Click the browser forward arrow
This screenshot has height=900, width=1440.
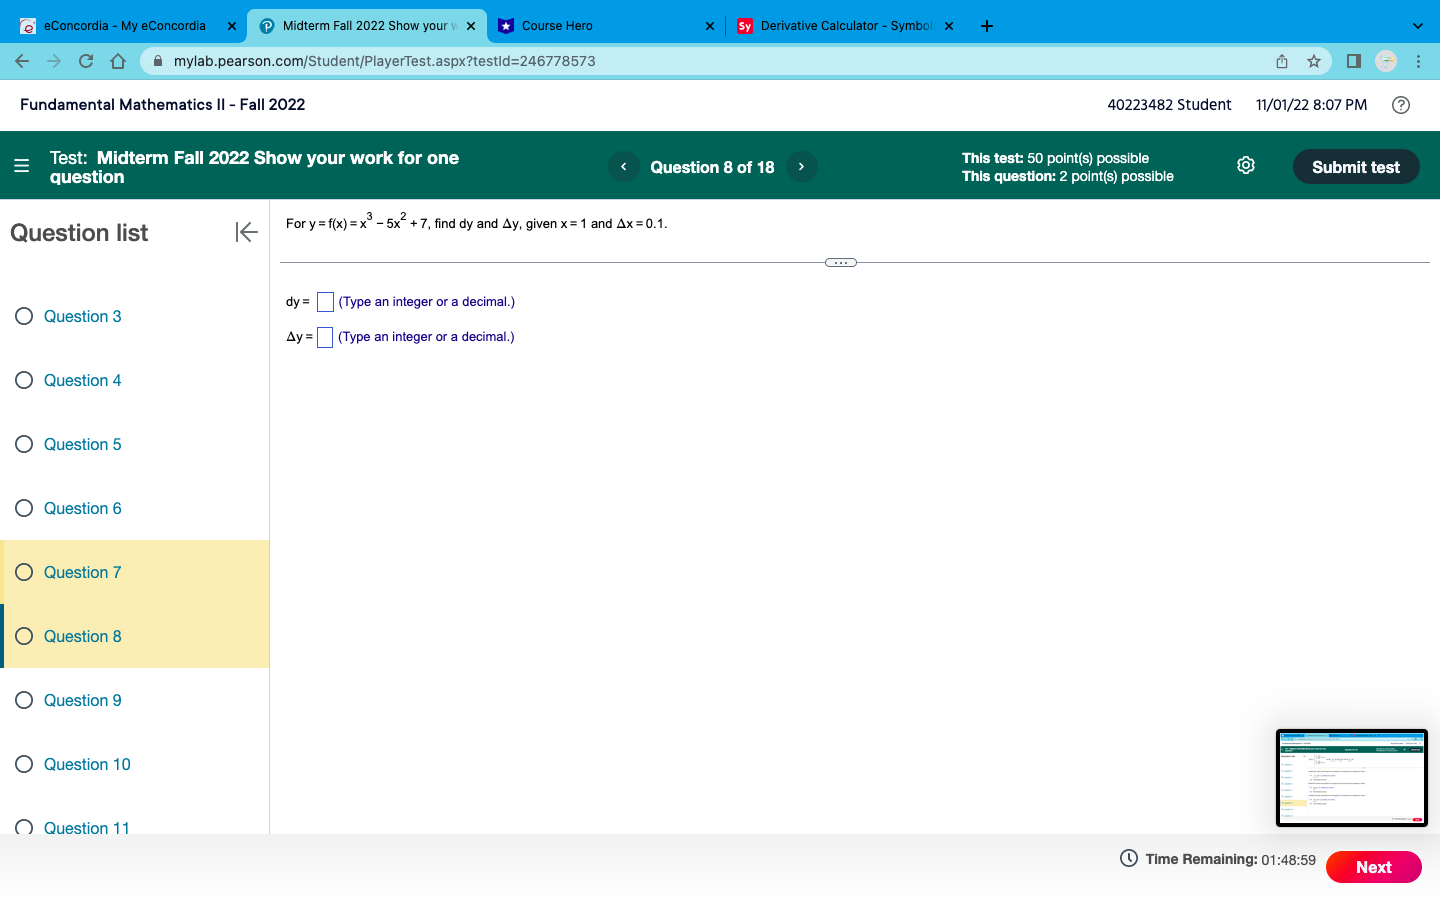tap(54, 61)
